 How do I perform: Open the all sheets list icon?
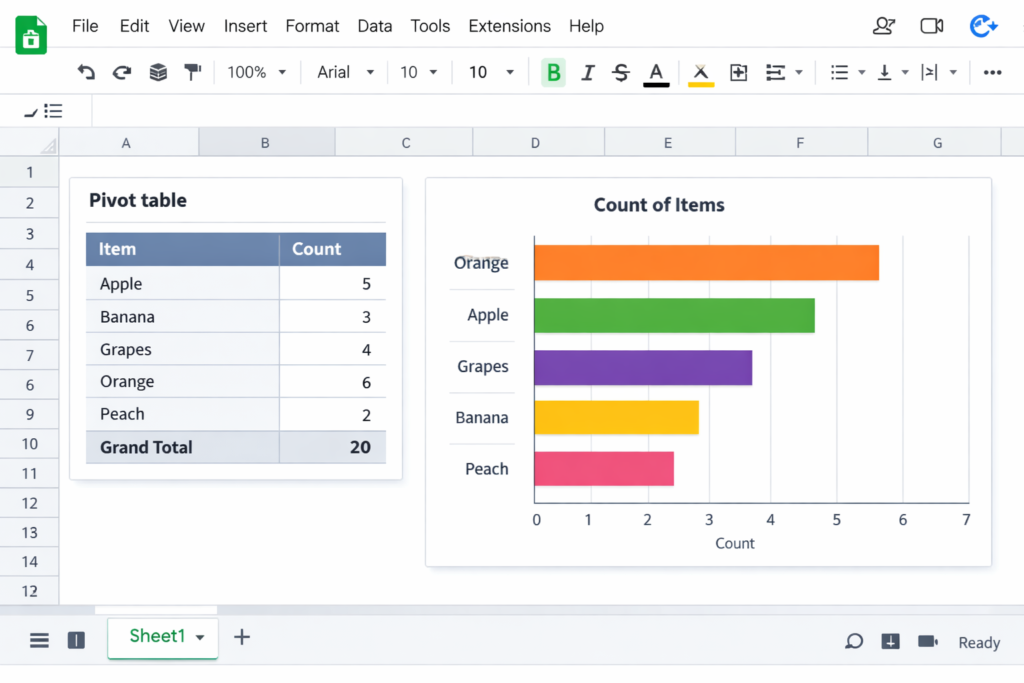(x=39, y=641)
